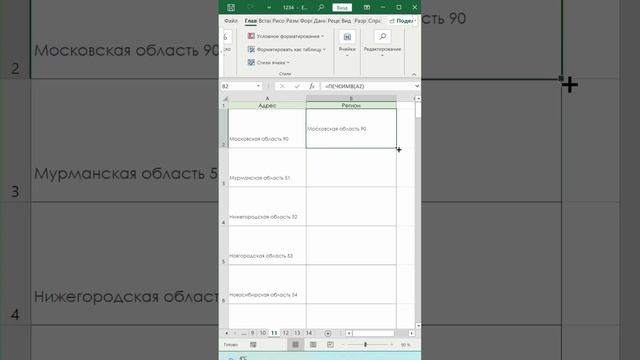Select row 5 header
The width and height of the screenshot is (640, 360).
[224, 245]
